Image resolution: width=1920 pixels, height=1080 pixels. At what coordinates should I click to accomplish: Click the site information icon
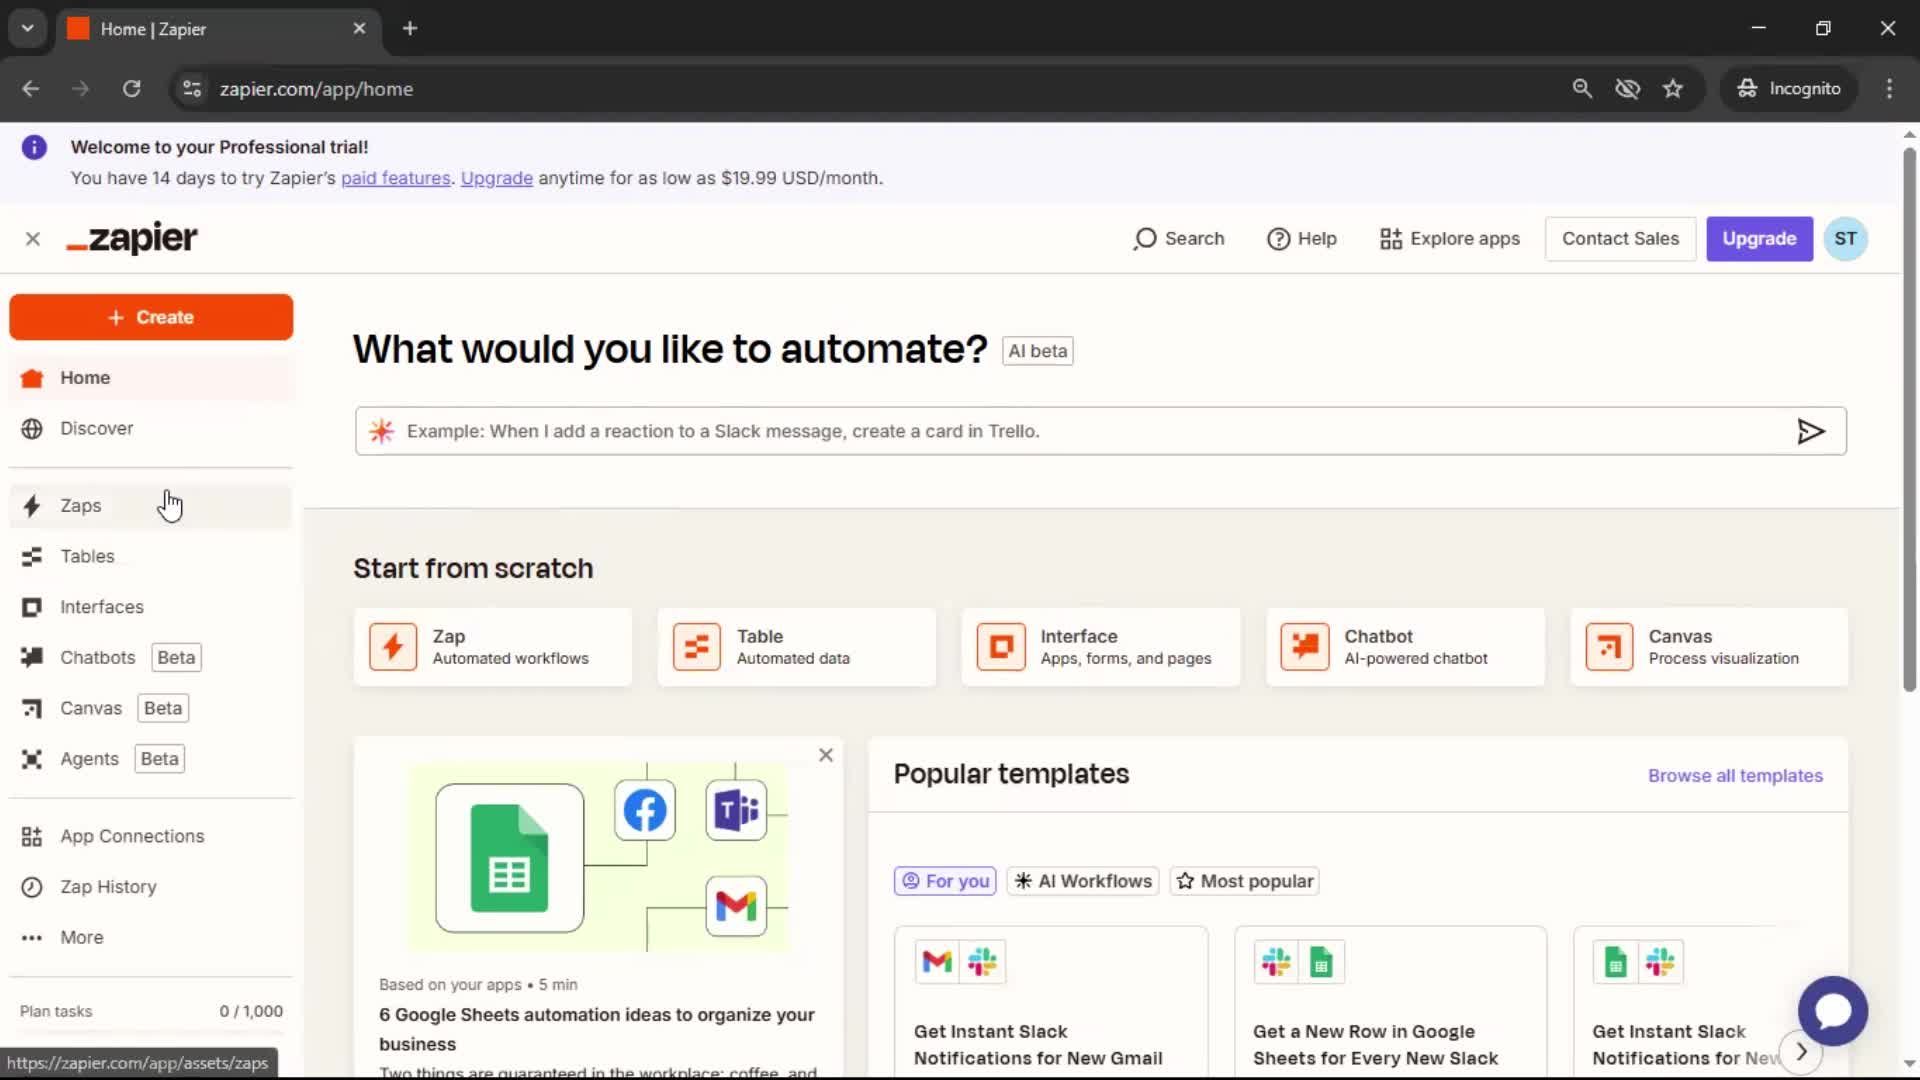point(191,89)
